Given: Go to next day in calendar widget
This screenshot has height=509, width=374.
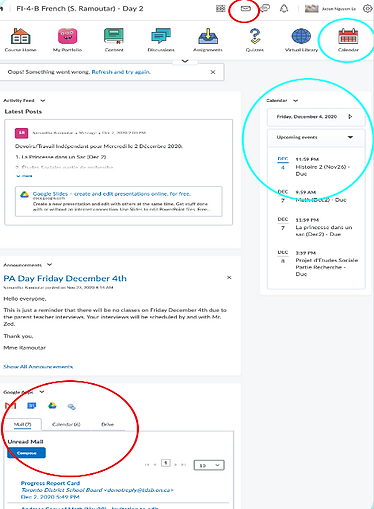Looking at the screenshot, I should (350, 117).
